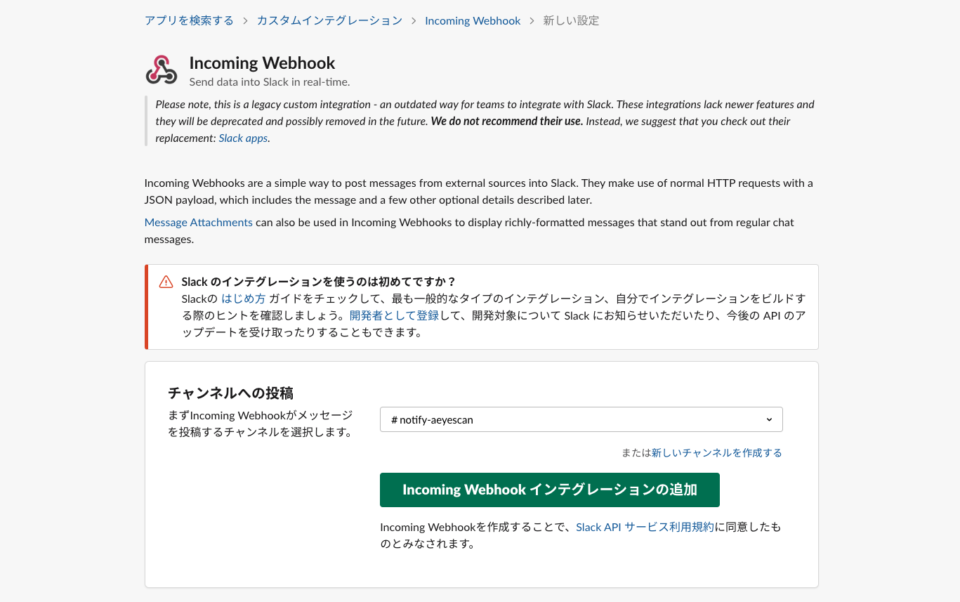This screenshot has width=960, height=602.
Task: Go to カスタムインテグレーション breadcrumb
Action: (x=329, y=21)
